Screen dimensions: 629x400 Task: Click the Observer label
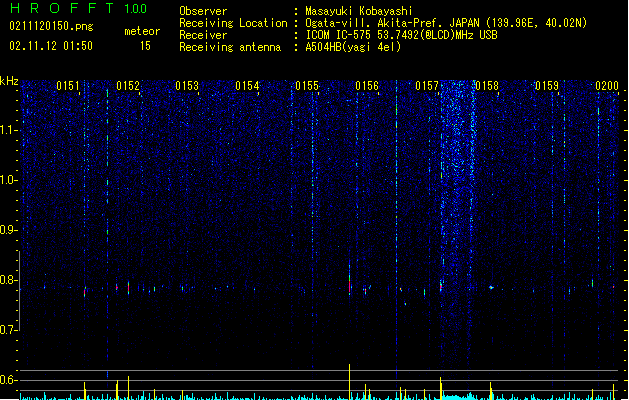203,11
